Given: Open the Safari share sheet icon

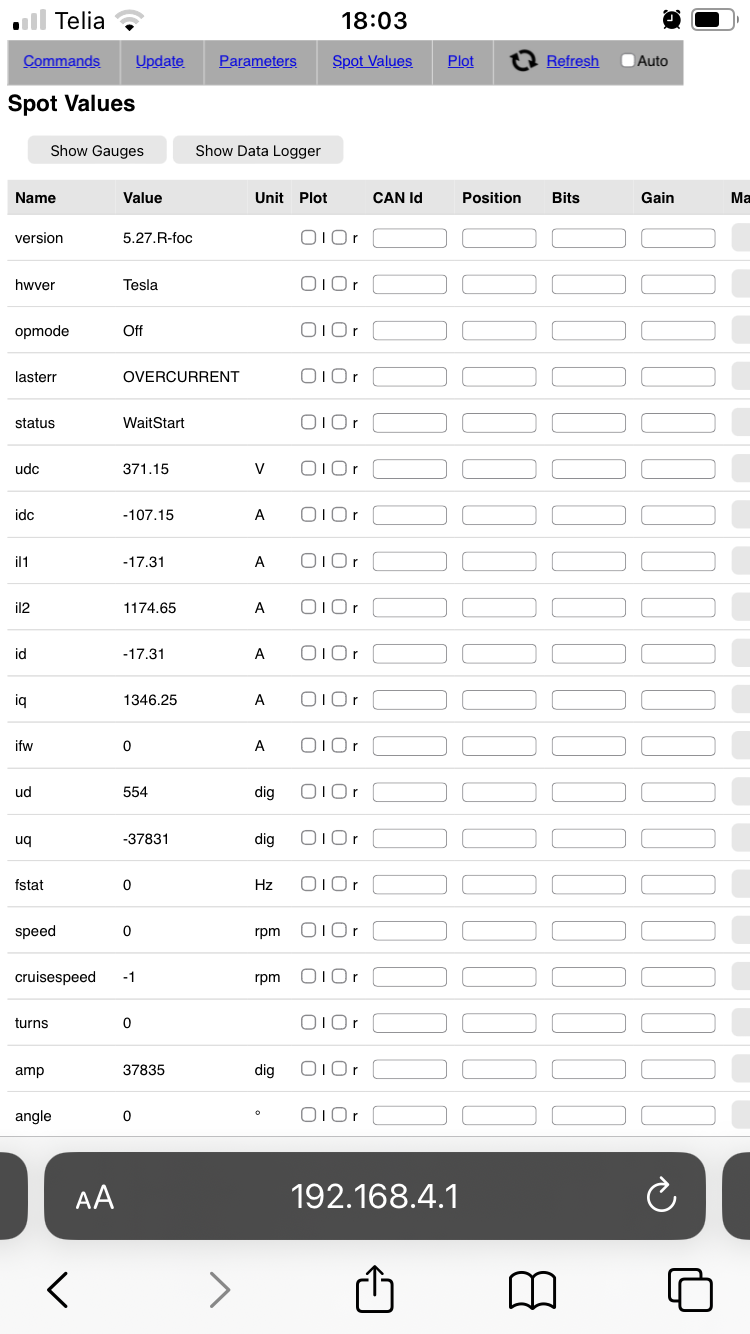Looking at the screenshot, I should coord(375,1289).
